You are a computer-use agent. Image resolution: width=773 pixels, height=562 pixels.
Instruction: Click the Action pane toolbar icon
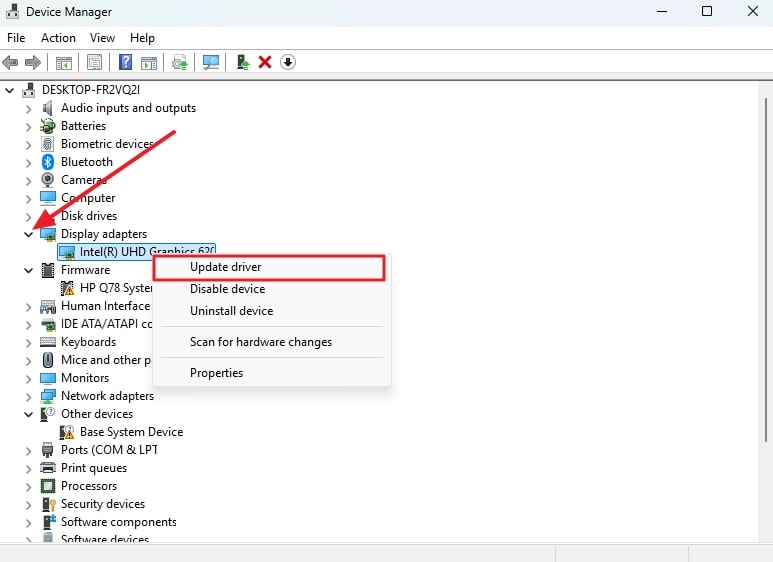[x=148, y=63]
